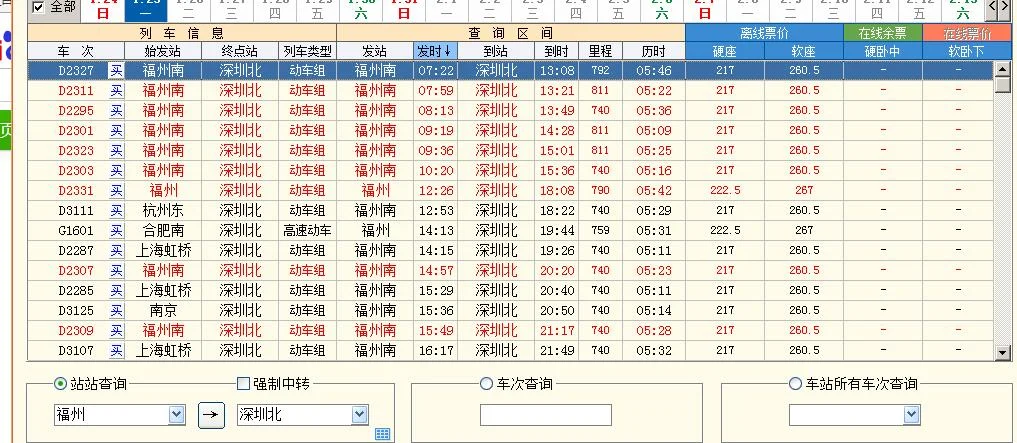This screenshot has height=443, width=1017.
Task: Click the 历时 column header
Action: [654, 51]
